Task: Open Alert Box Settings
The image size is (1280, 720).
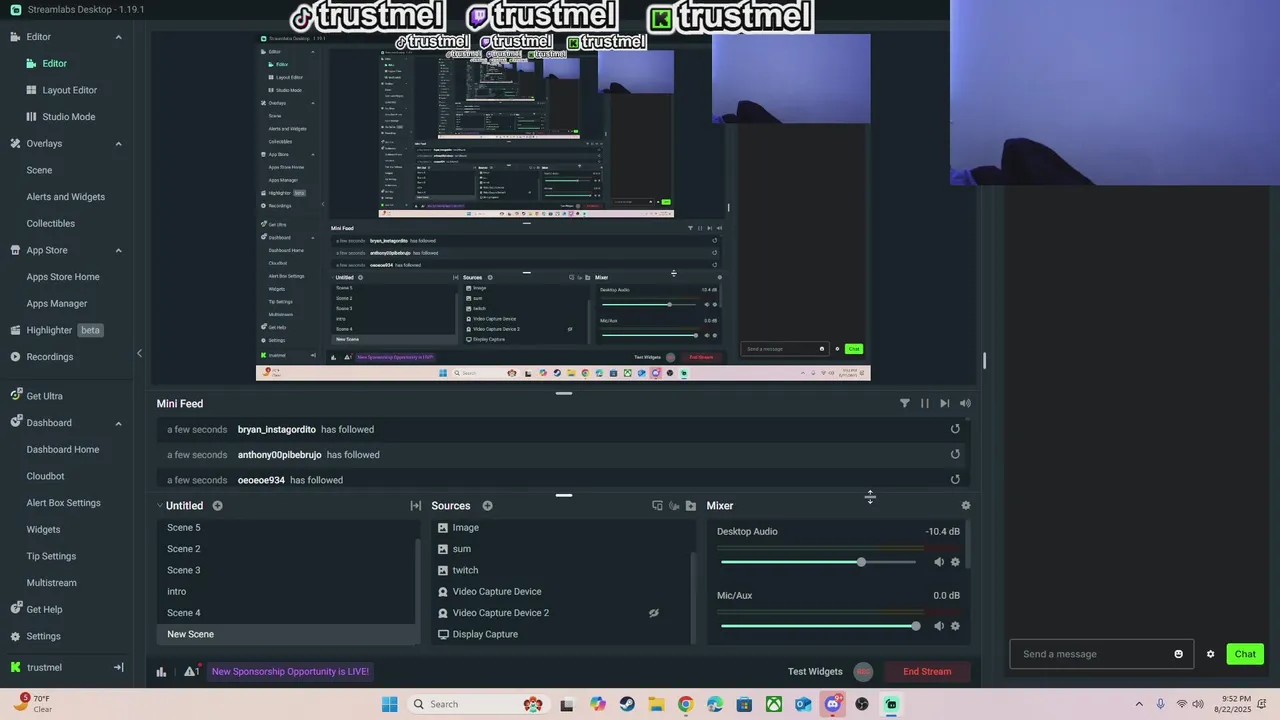Action: point(64,503)
